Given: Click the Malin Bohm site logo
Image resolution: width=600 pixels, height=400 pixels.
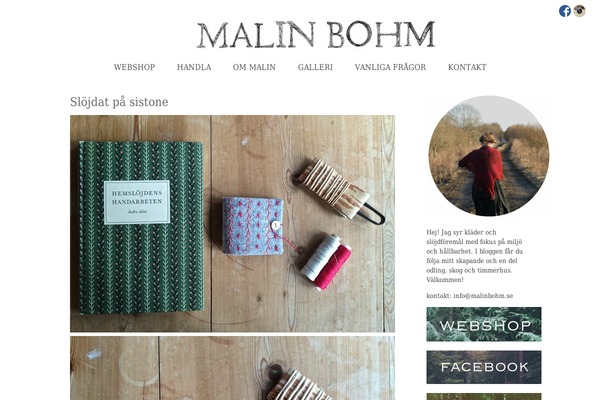Looking at the screenshot, I should point(316,35).
